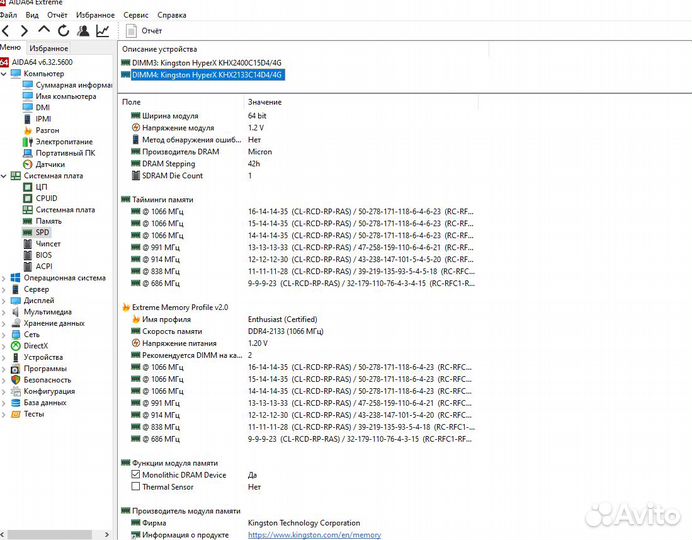Expand the Мультимедиа tree node

(4, 312)
